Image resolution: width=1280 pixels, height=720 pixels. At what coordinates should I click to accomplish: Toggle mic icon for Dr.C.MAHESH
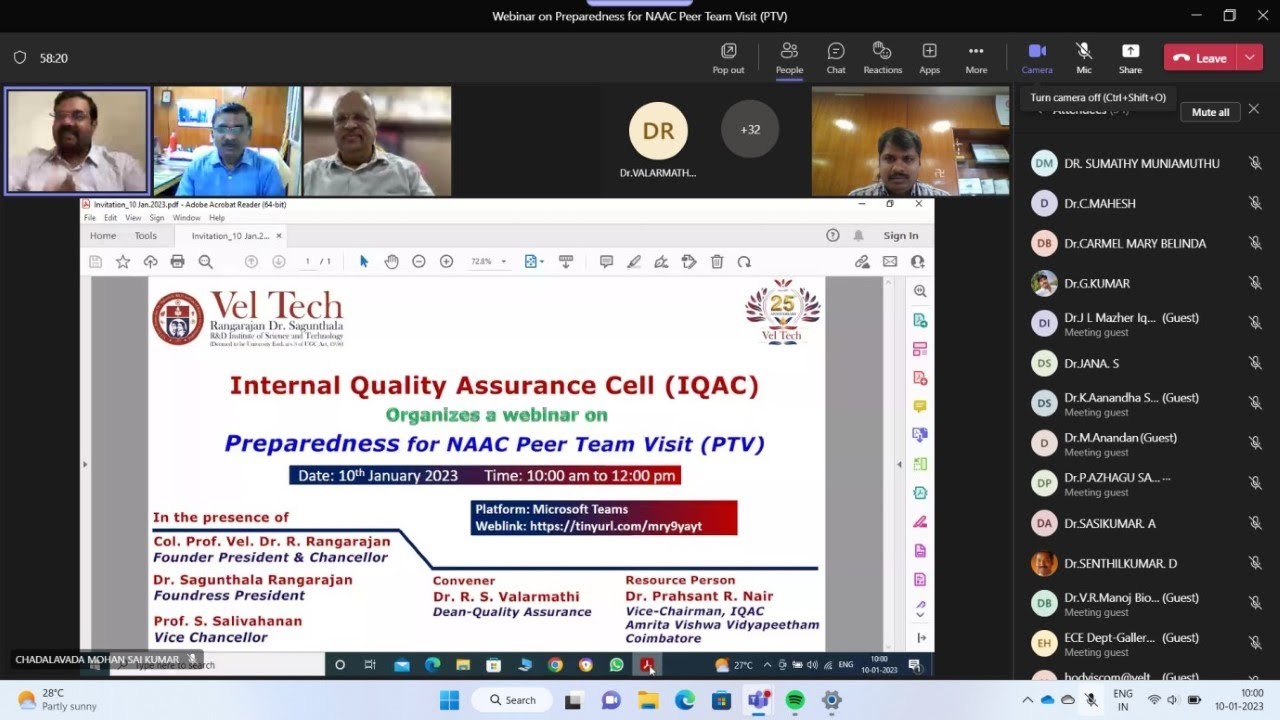[1255, 203]
